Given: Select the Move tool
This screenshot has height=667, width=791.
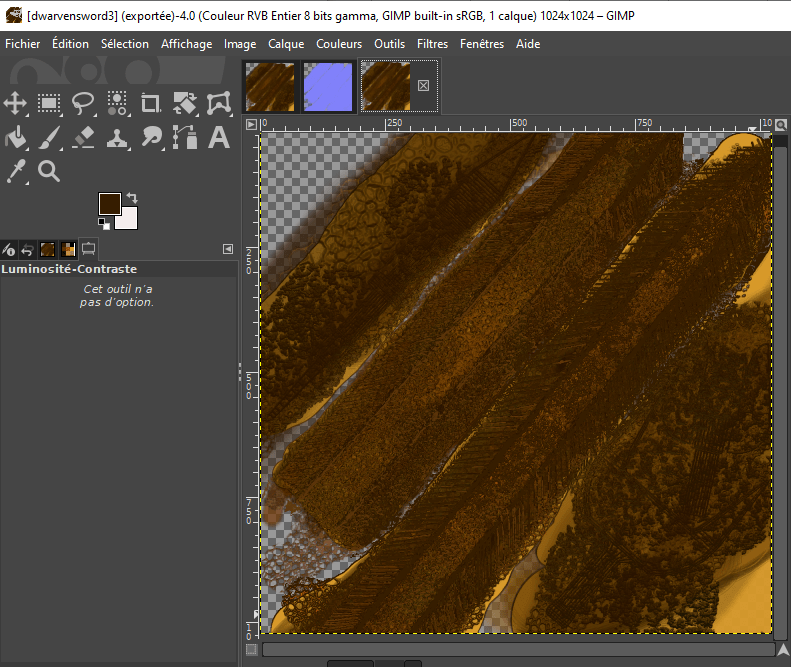Looking at the screenshot, I should [15, 103].
